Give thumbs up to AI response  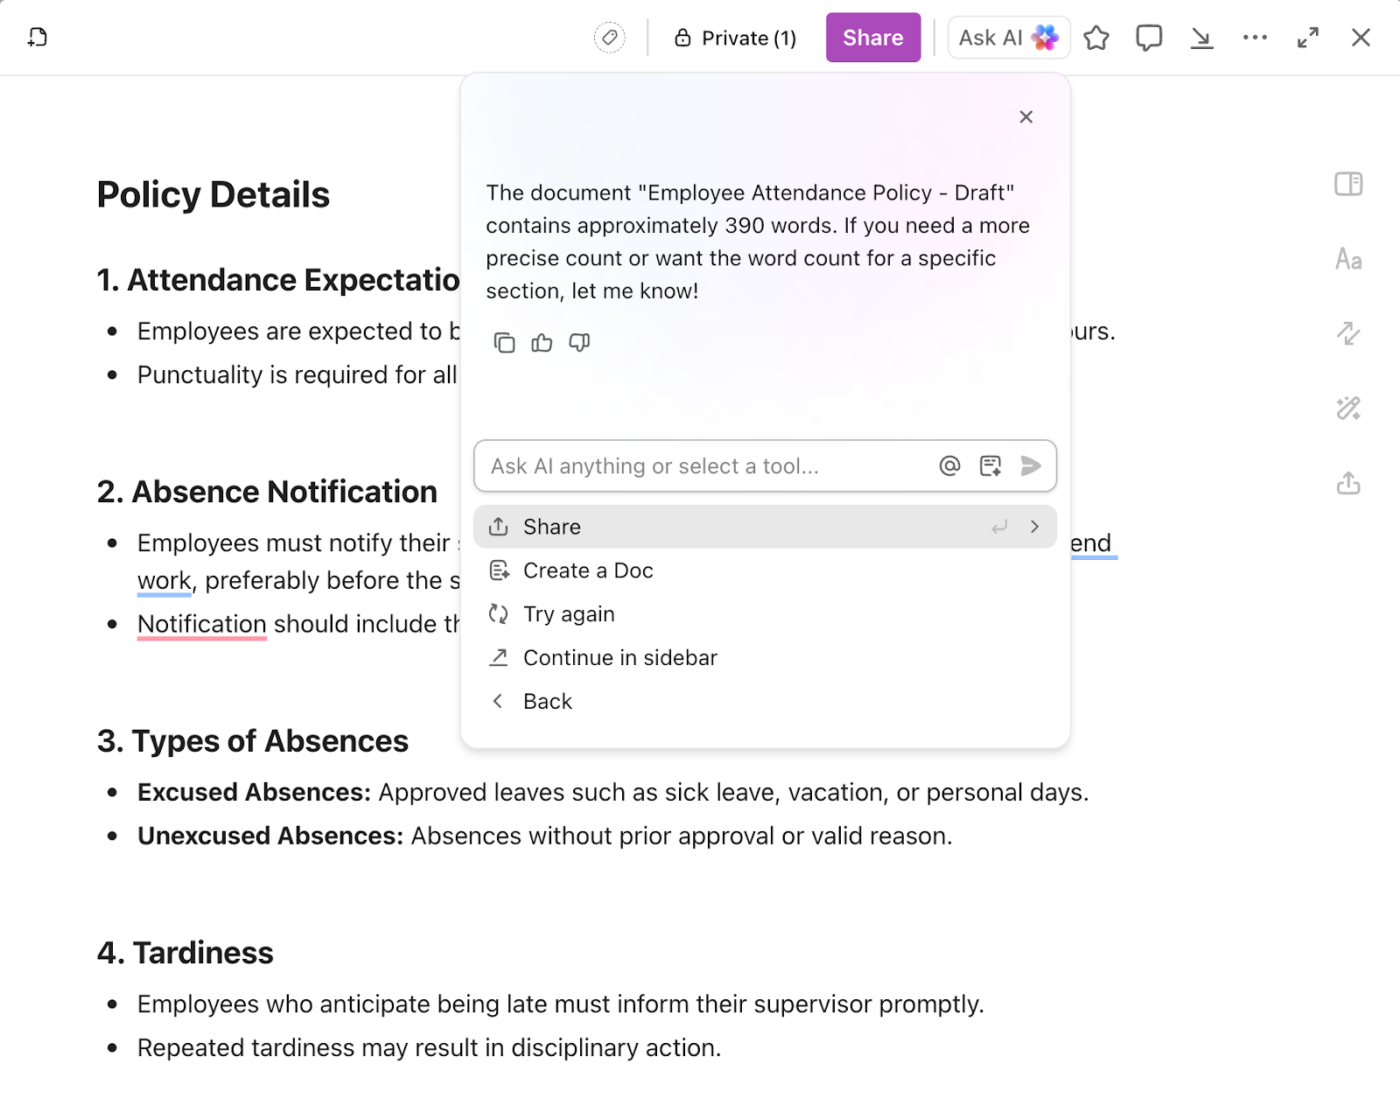tap(542, 343)
